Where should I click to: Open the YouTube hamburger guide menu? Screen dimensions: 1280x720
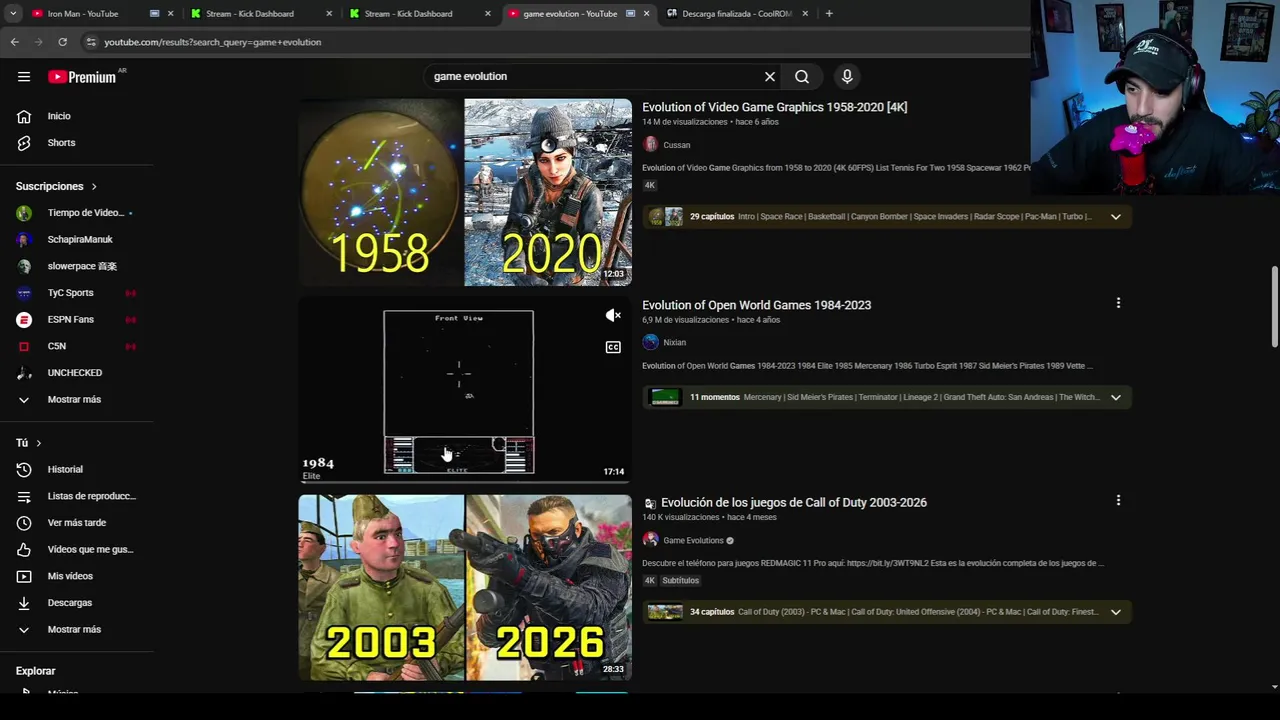(24, 77)
